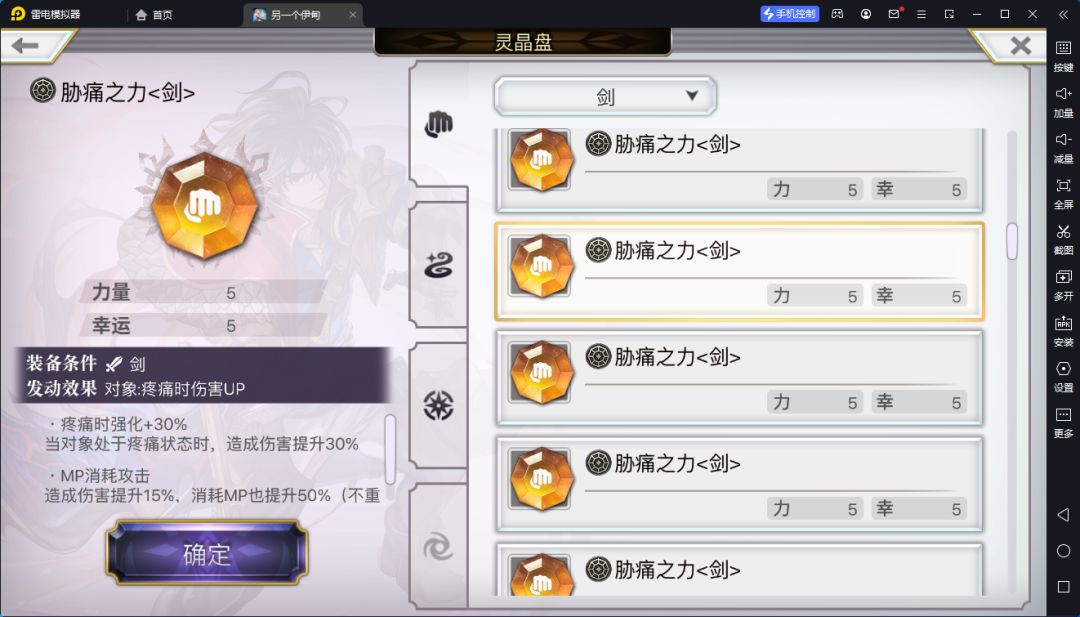
Task: Click the crystal list scrollbar handle
Action: [x=1012, y=241]
